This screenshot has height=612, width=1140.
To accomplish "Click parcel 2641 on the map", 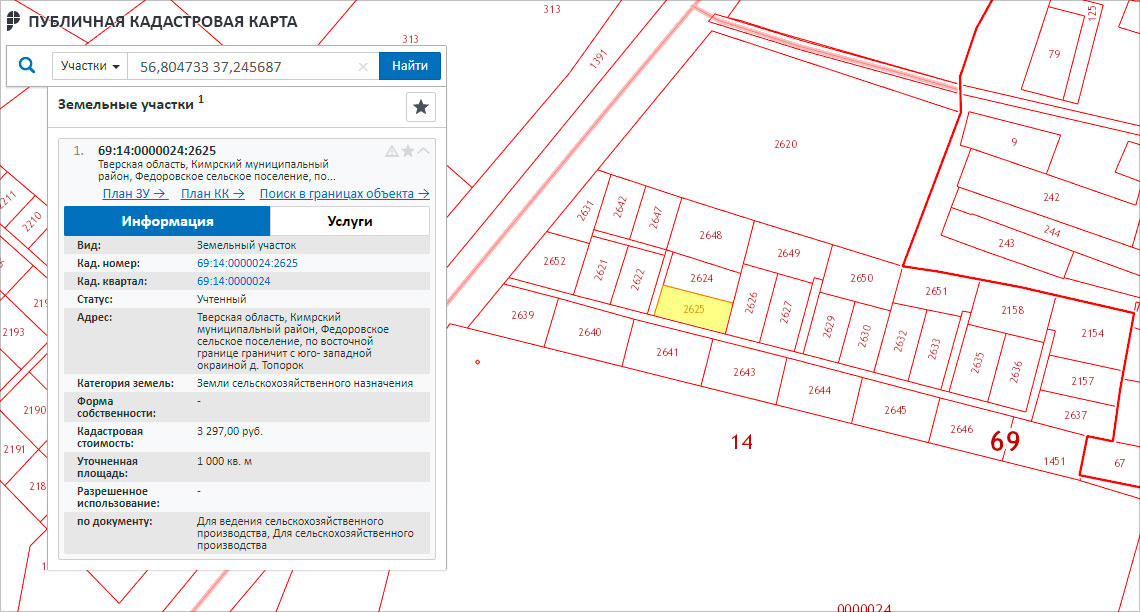I will click(x=667, y=353).
